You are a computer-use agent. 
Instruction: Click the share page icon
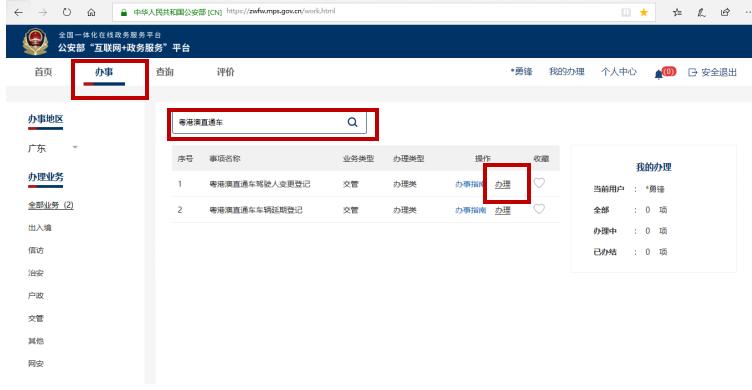(725, 12)
